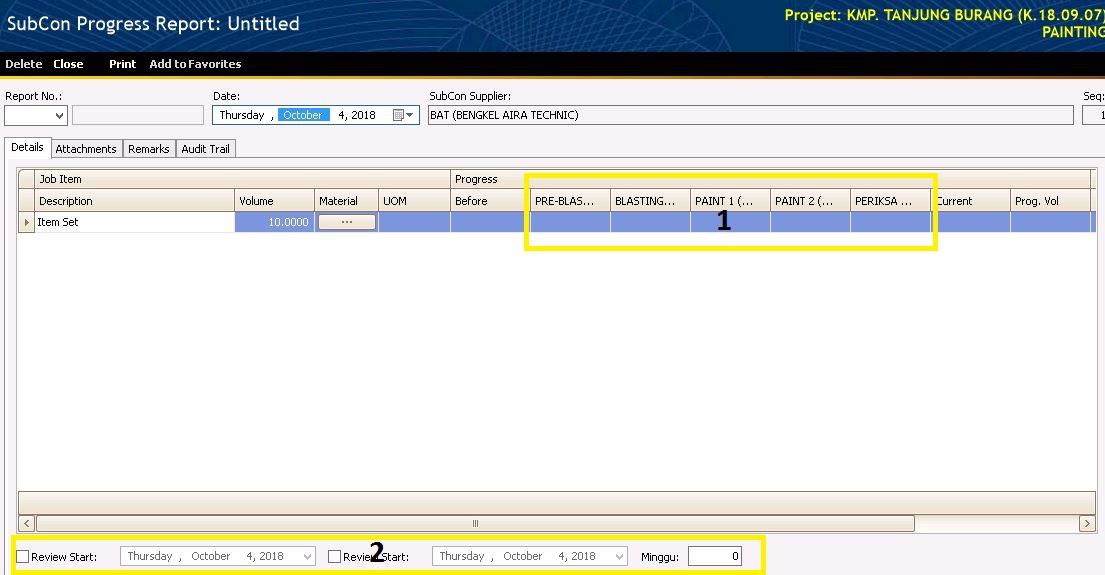1105x575 pixels.
Task: Click the horizontal scrollbar left arrow
Action: [27, 523]
